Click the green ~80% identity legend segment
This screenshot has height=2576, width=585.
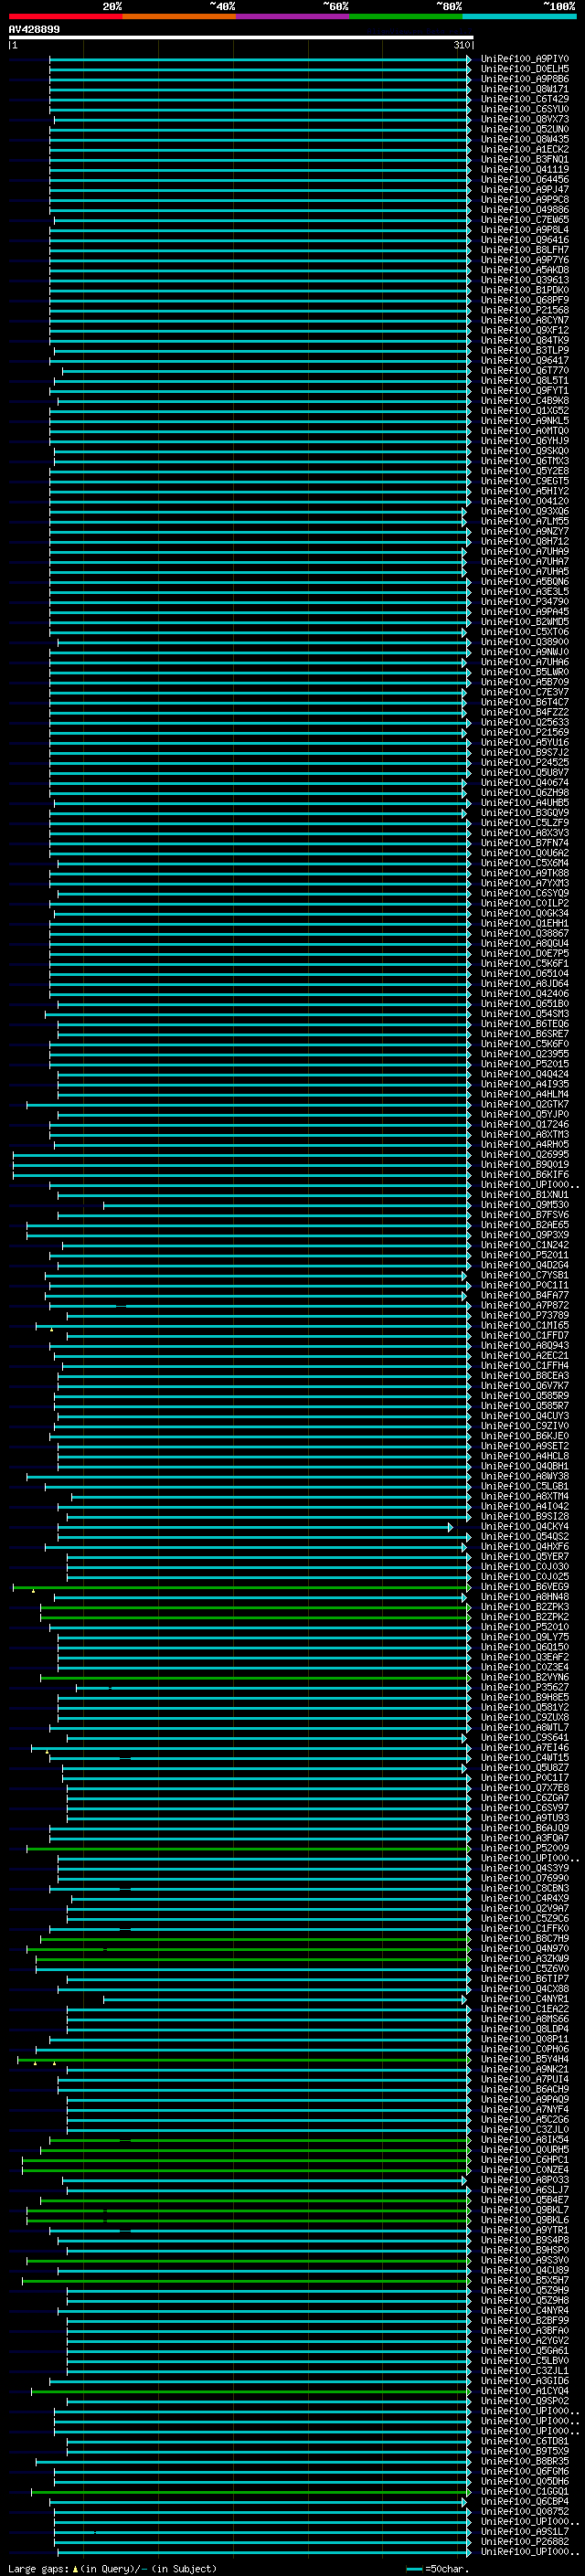(x=406, y=16)
